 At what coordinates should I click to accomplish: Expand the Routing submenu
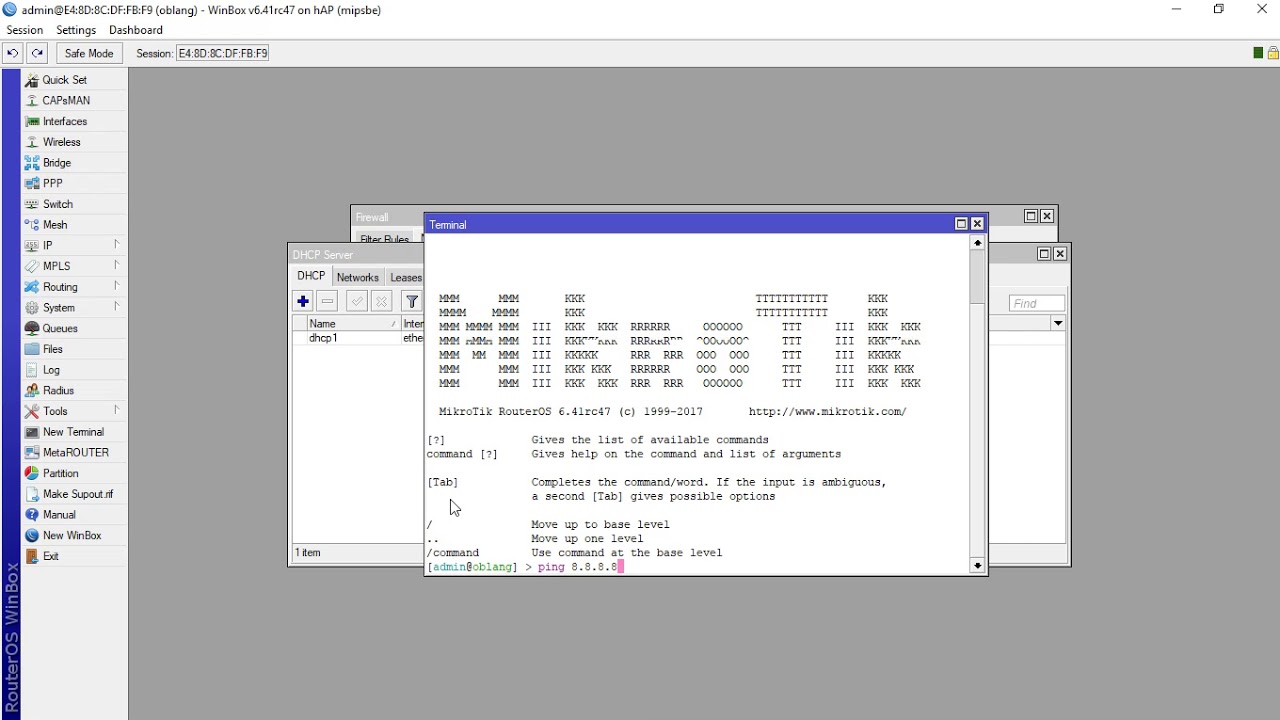click(x=72, y=287)
